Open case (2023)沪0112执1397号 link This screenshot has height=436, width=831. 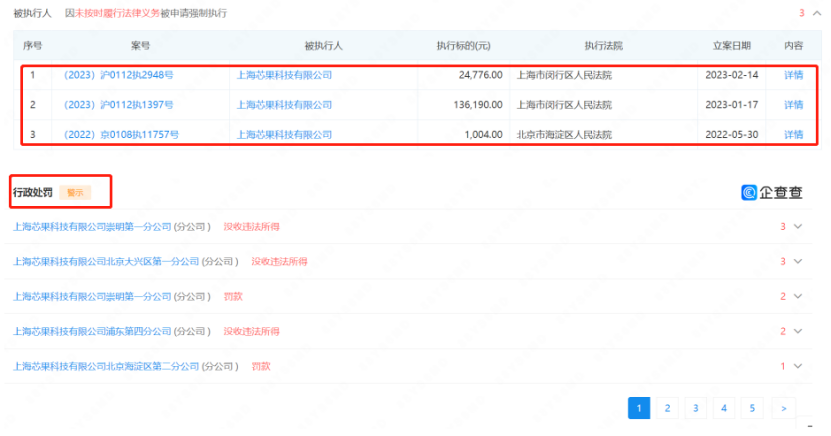117,105
